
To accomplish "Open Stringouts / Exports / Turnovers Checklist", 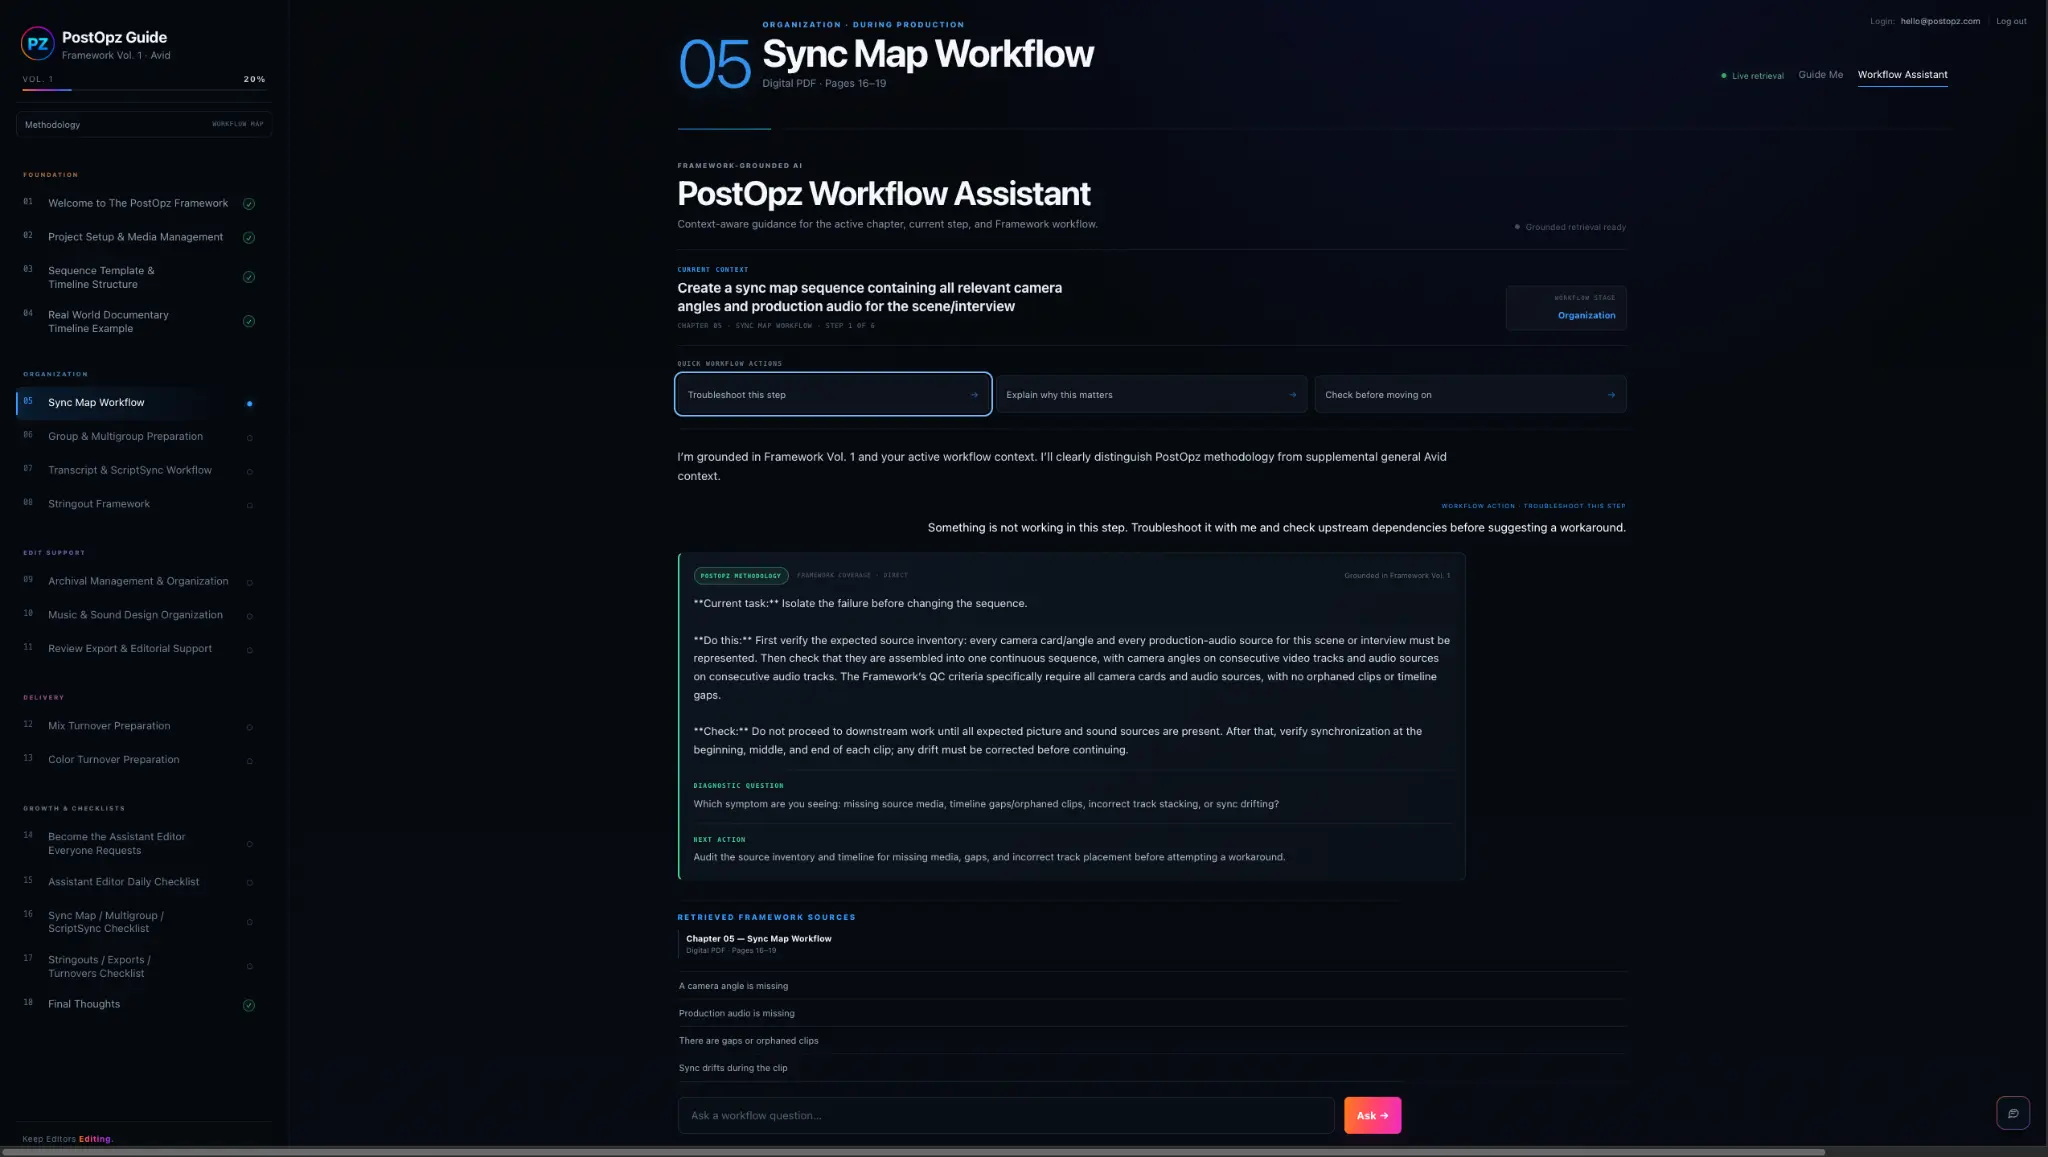I will pyautogui.click(x=99, y=967).
